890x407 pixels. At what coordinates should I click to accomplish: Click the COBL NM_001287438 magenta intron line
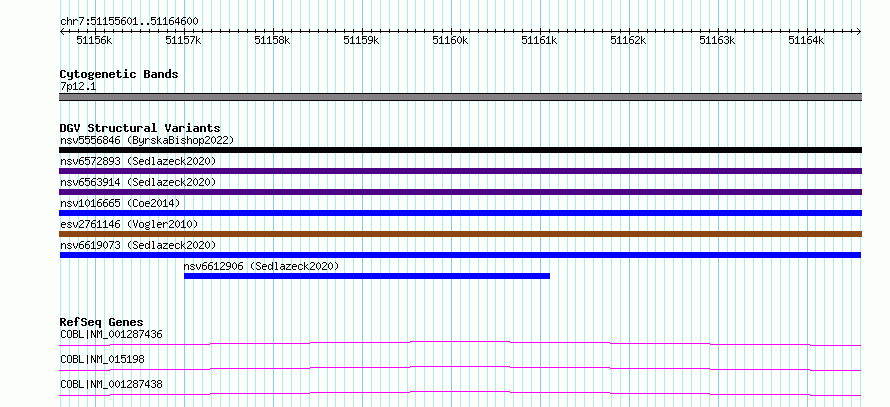coord(460,393)
